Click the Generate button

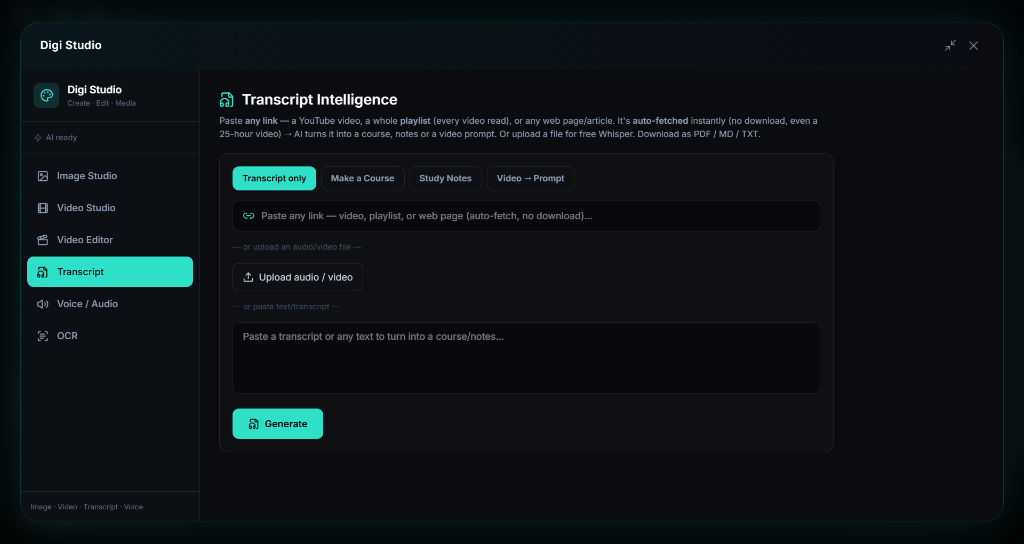(278, 424)
